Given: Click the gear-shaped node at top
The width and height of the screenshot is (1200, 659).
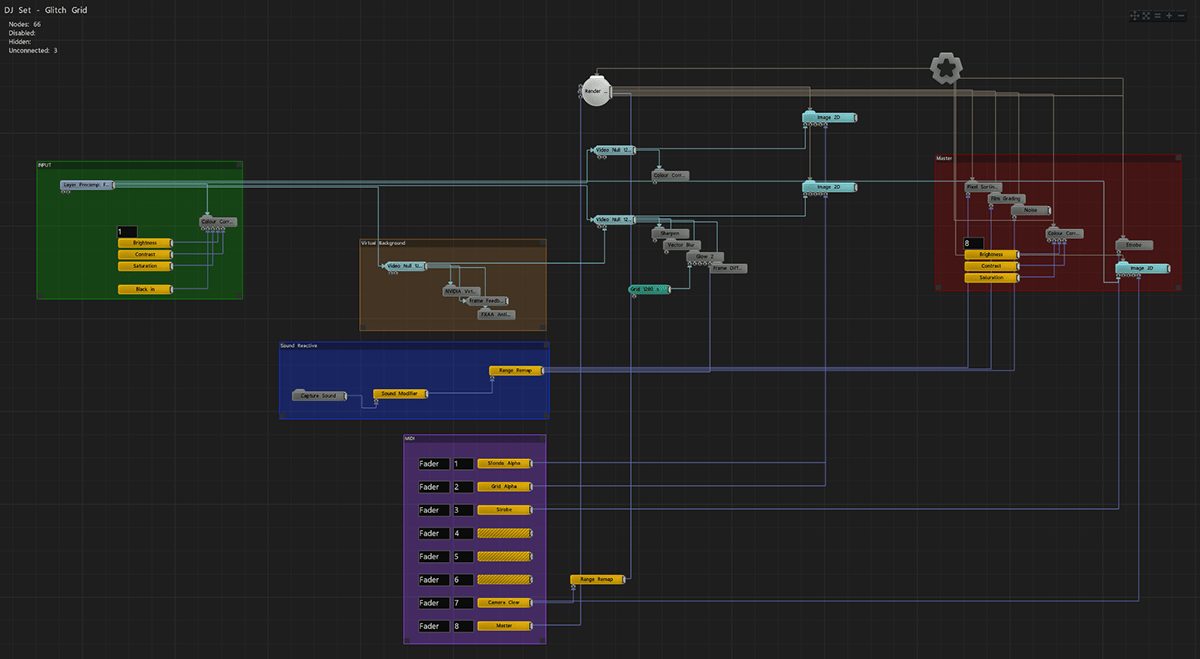Looking at the screenshot, I should [945, 69].
